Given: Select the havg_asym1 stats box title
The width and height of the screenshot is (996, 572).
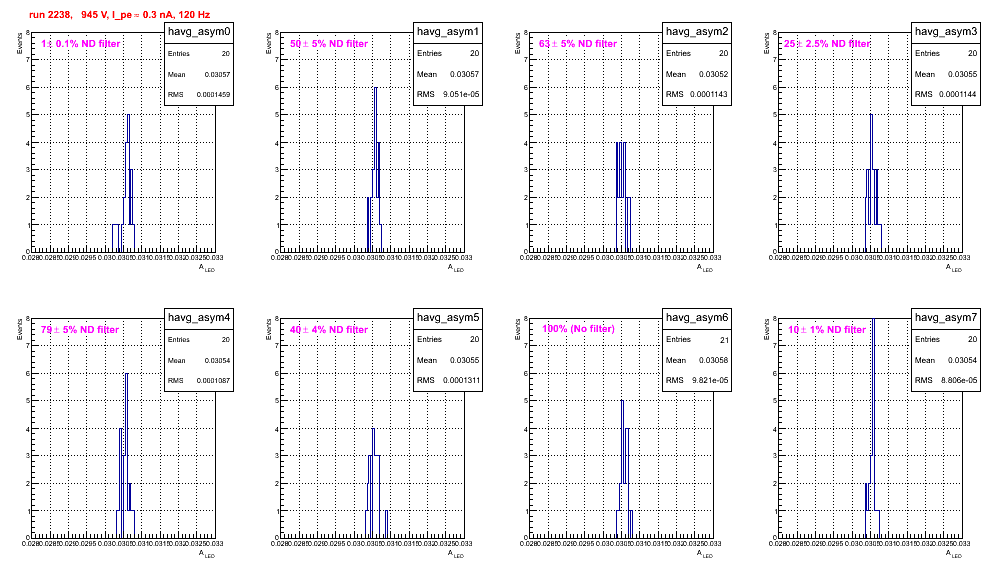Looking at the screenshot, I should coord(448,32).
